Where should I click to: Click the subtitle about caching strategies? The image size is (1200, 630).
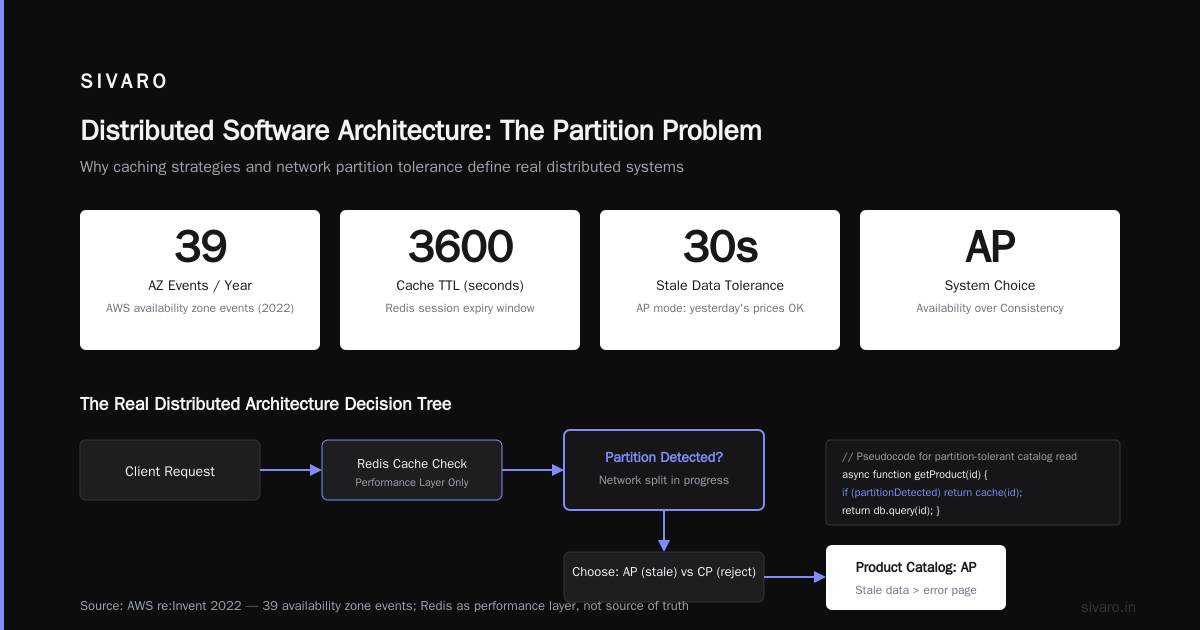click(382, 167)
